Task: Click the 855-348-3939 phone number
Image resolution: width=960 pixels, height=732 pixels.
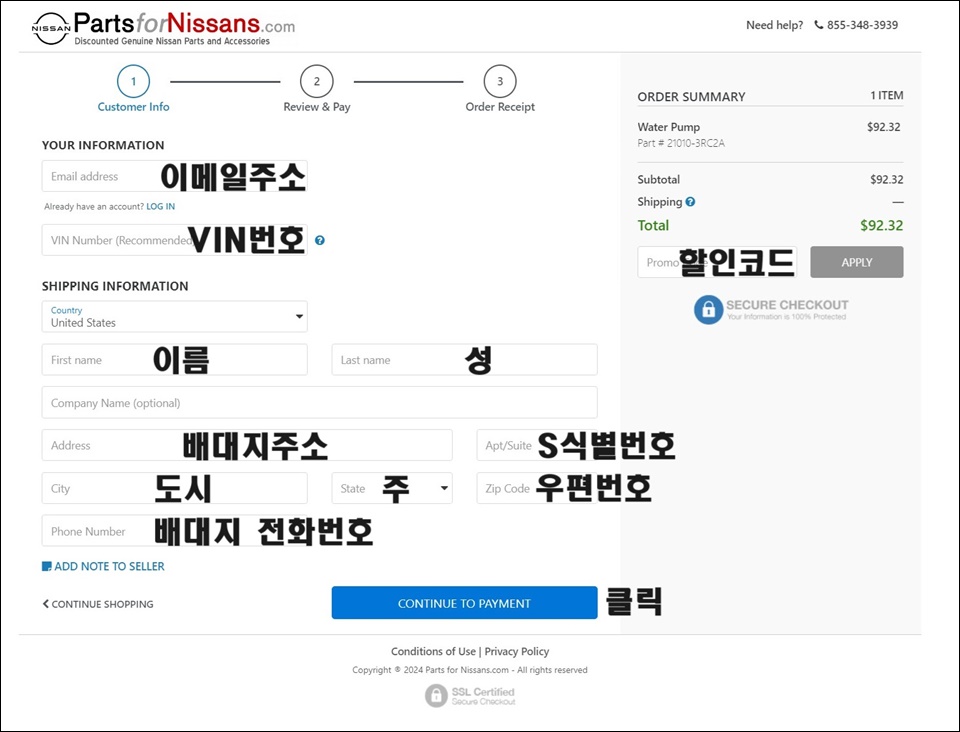Action: pos(862,25)
